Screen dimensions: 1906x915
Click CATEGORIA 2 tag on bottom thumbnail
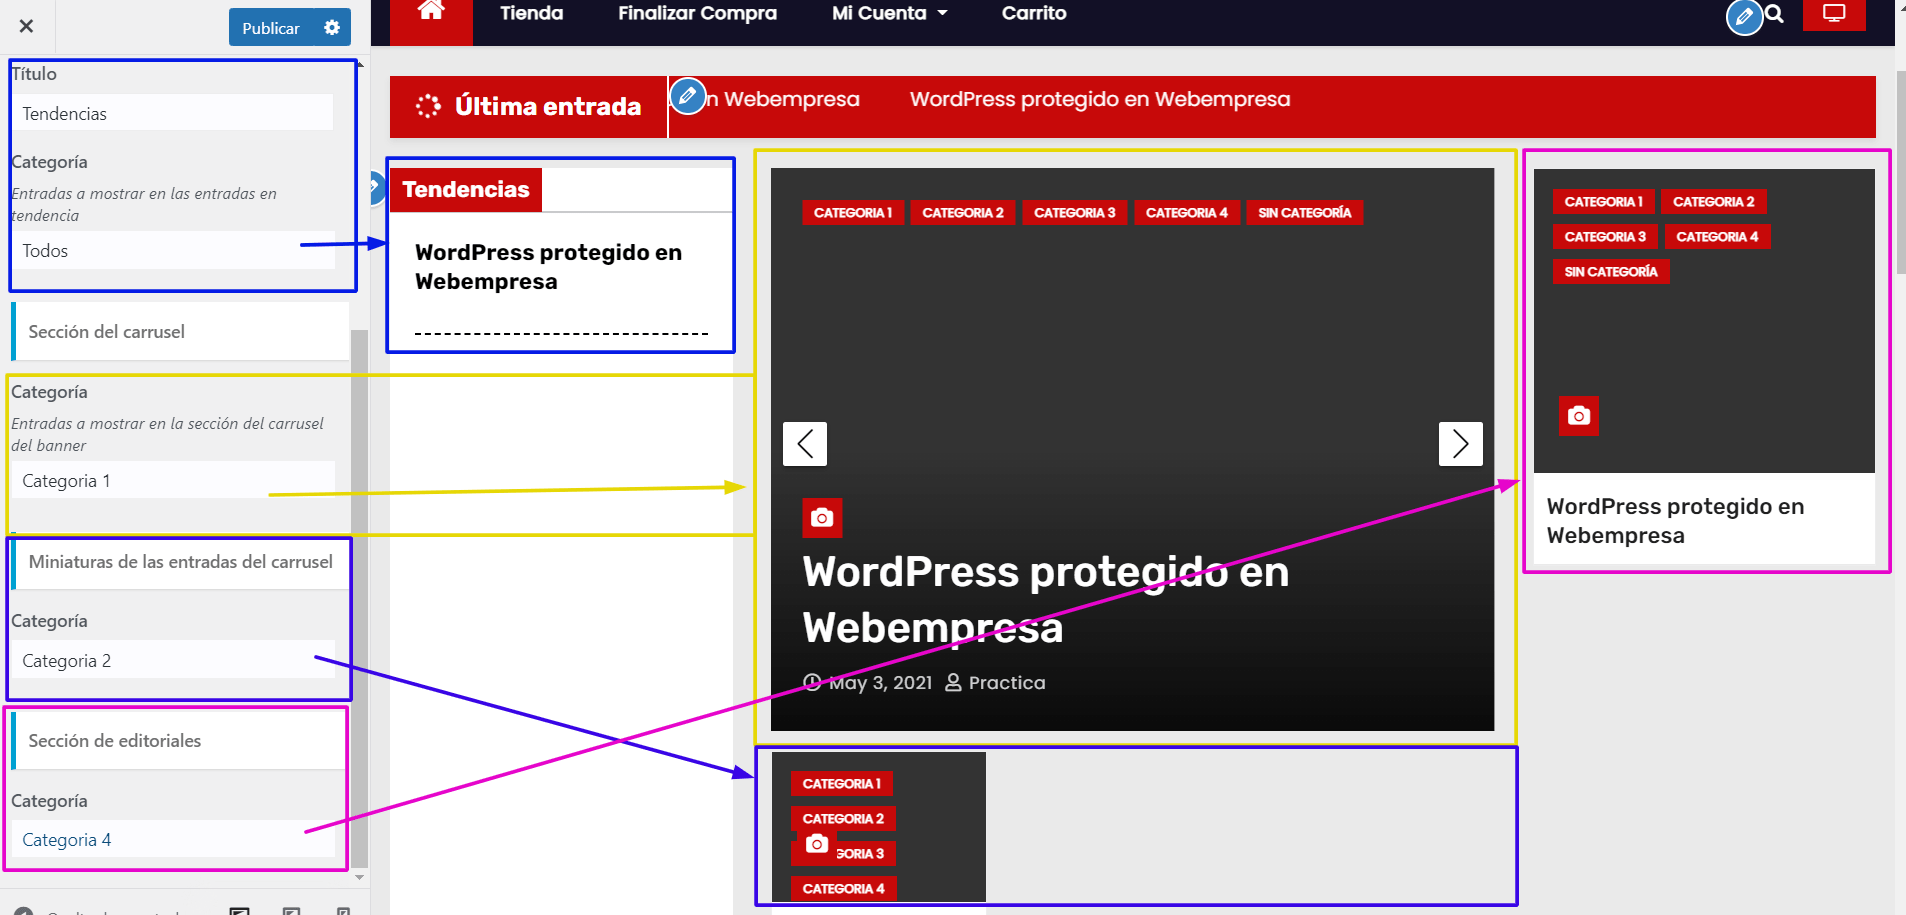pyautogui.click(x=843, y=819)
